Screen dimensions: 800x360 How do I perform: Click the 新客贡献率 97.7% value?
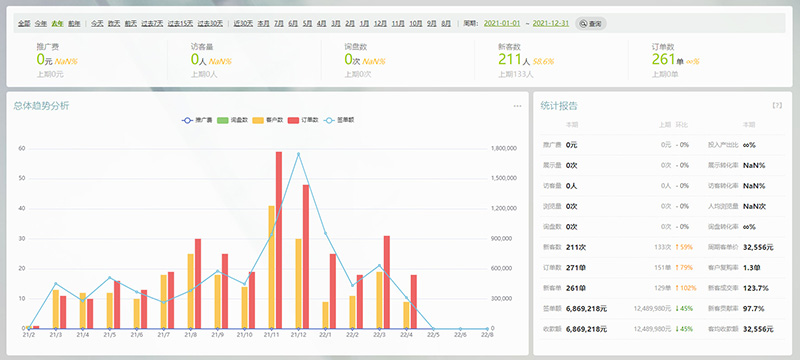pos(754,308)
